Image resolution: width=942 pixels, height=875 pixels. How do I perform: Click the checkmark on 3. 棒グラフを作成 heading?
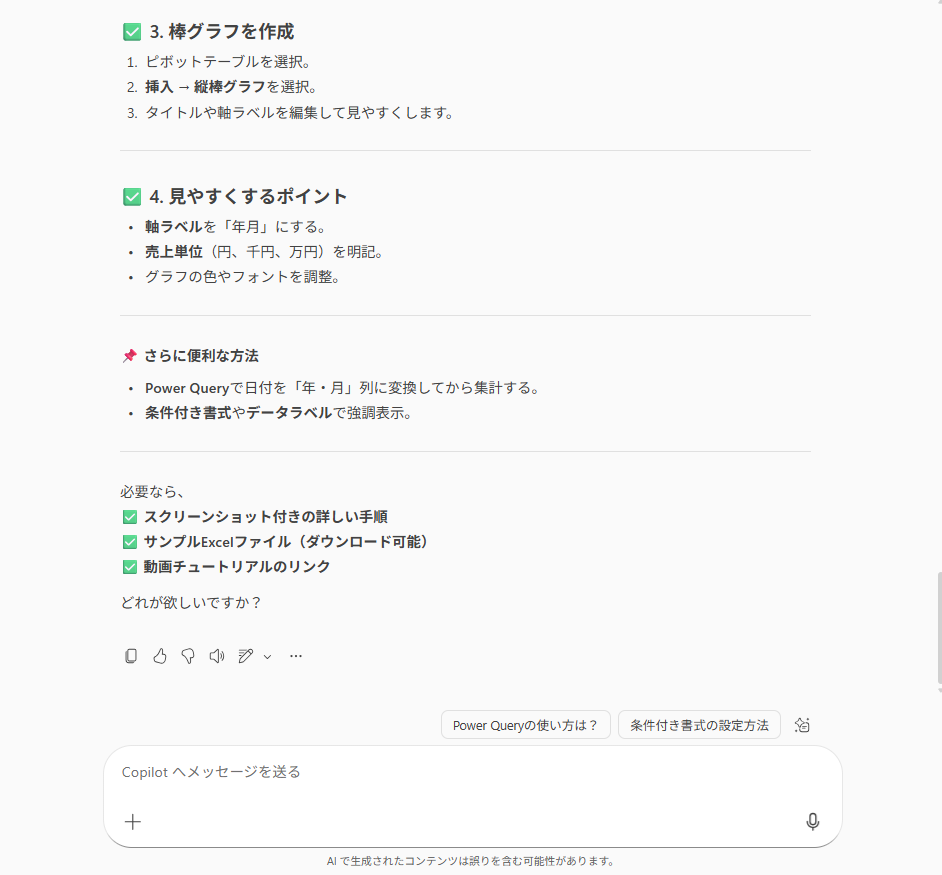pyautogui.click(x=132, y=32)
